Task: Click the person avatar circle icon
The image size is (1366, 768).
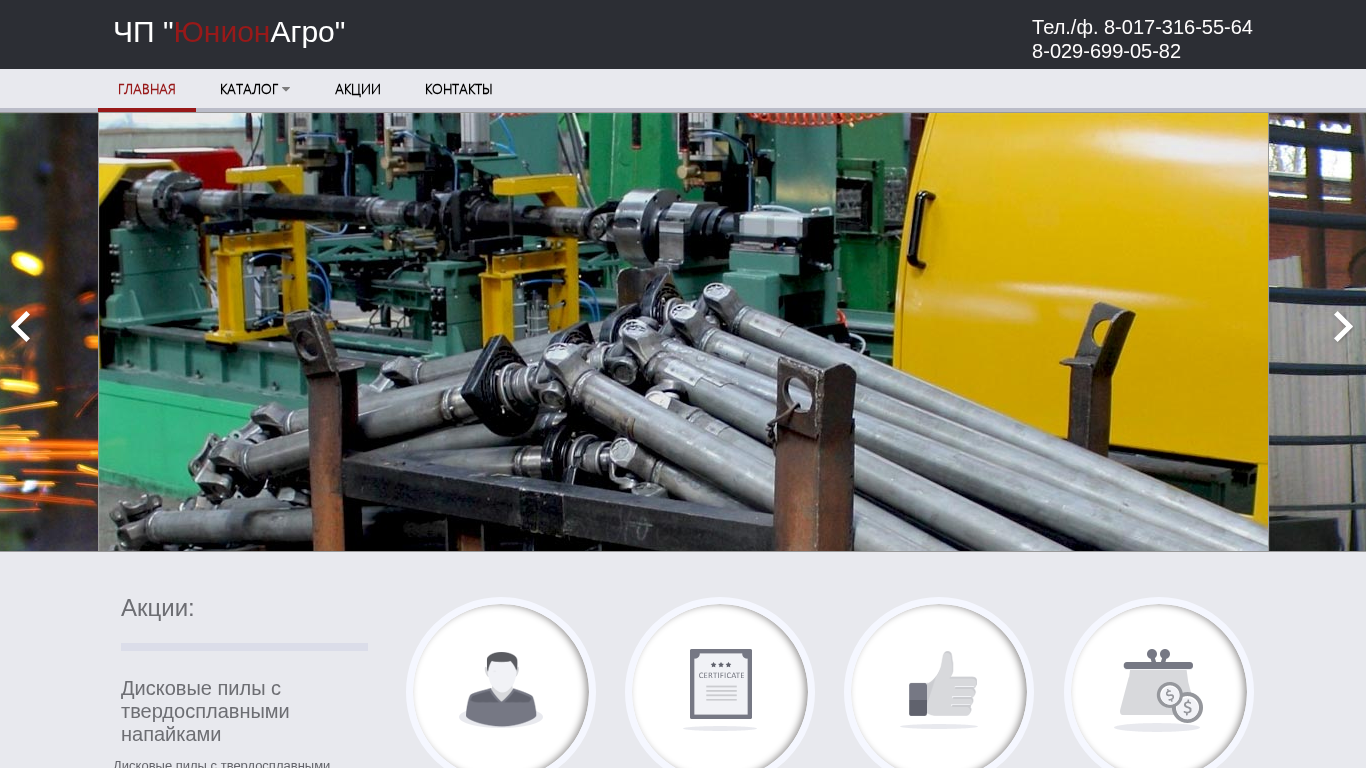Action: [x=501, y=691]
